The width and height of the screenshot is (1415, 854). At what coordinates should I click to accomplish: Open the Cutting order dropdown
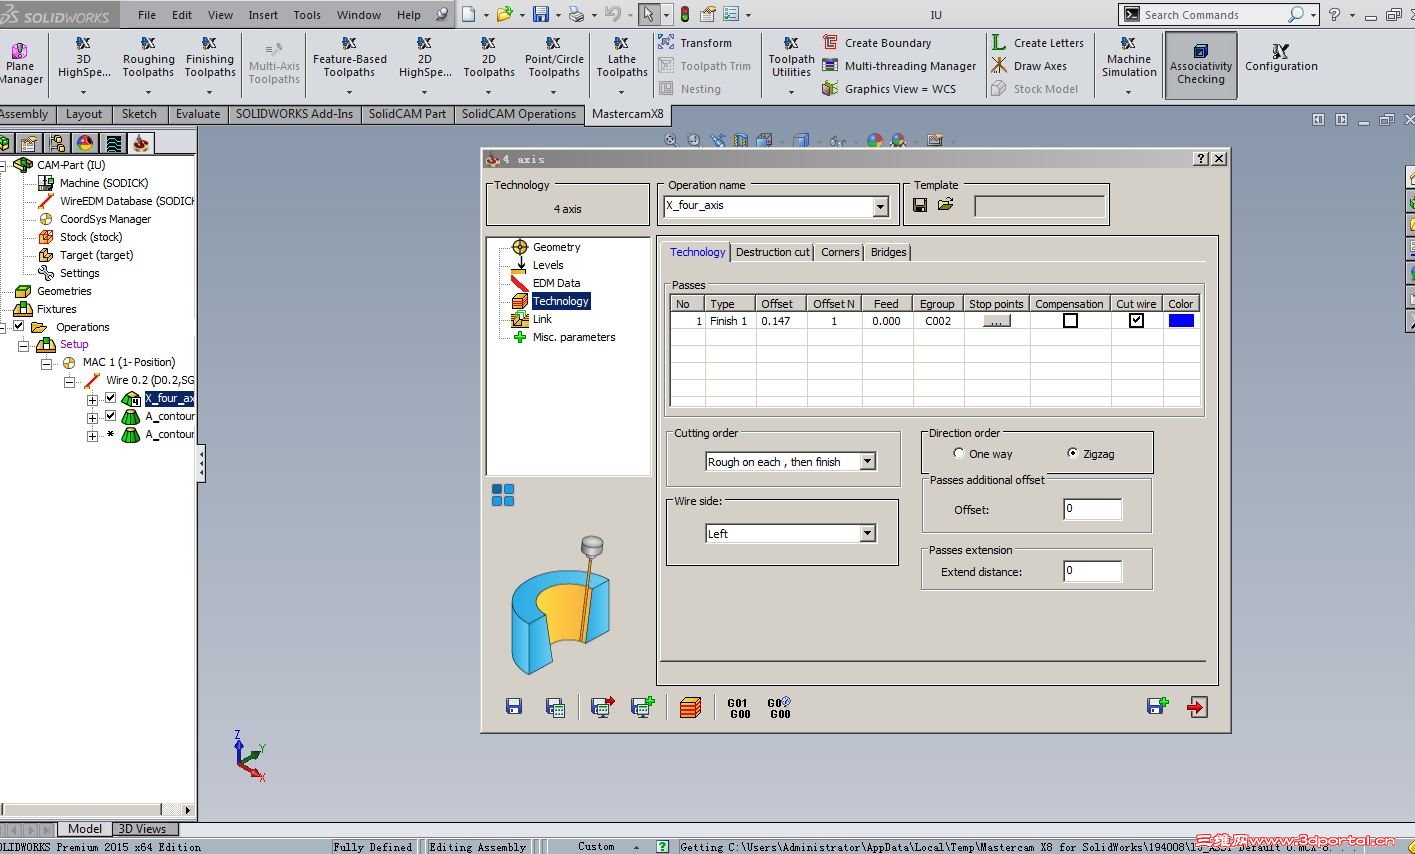[868, 462]
